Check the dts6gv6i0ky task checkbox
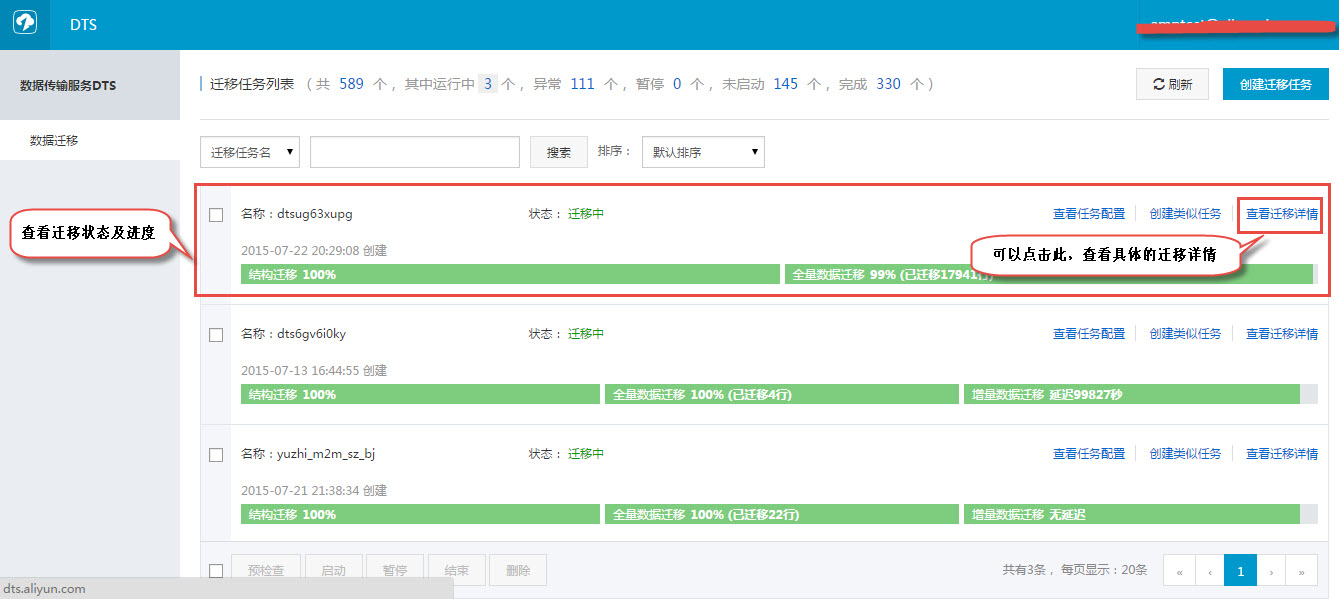This screenshot has width=1339, height=599. tap(215, 334)
